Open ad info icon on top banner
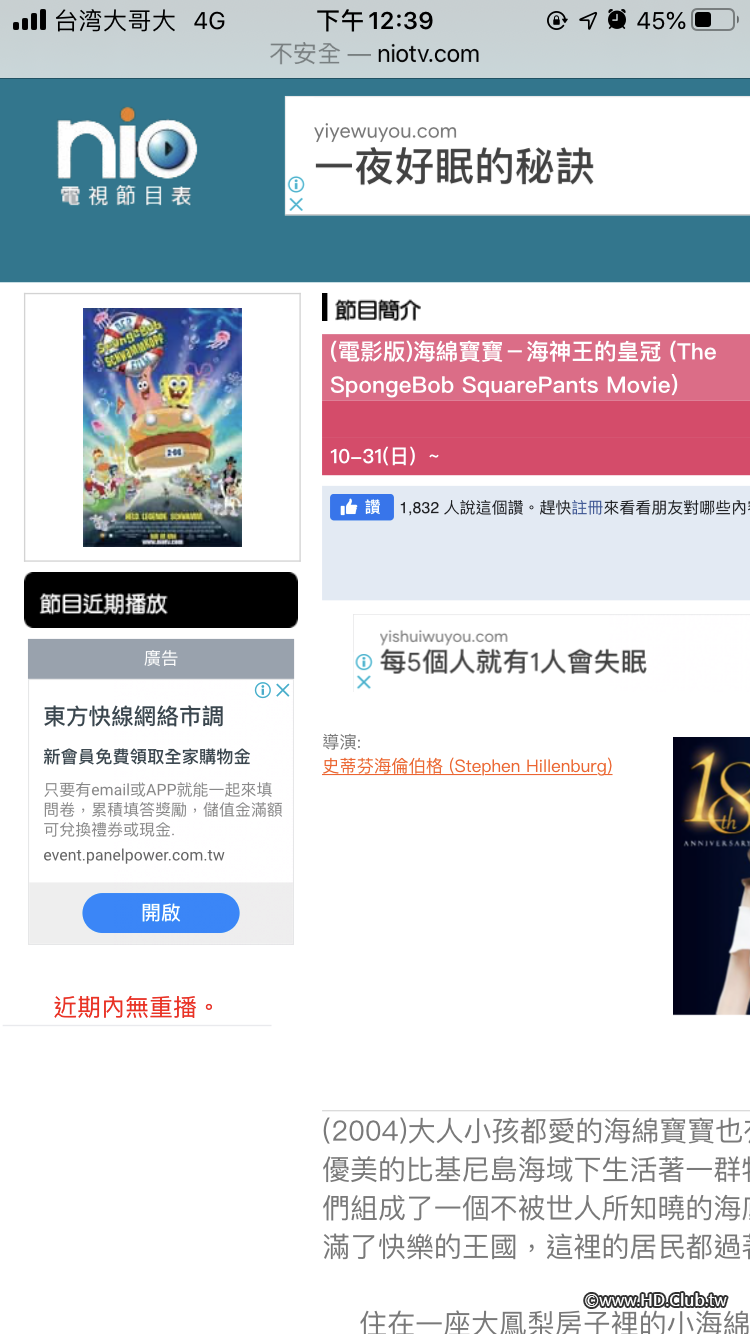This screenshot has height=1334, width=750. (296, 185)
